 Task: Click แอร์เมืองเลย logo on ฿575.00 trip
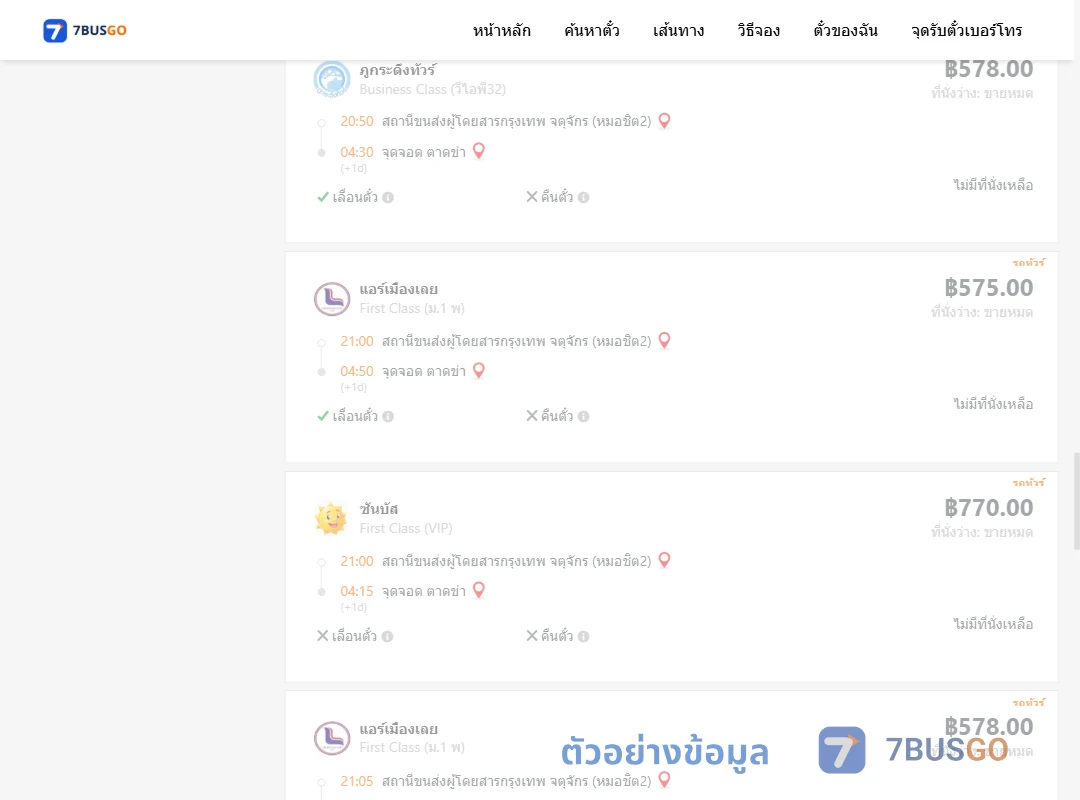coord(332,299)
